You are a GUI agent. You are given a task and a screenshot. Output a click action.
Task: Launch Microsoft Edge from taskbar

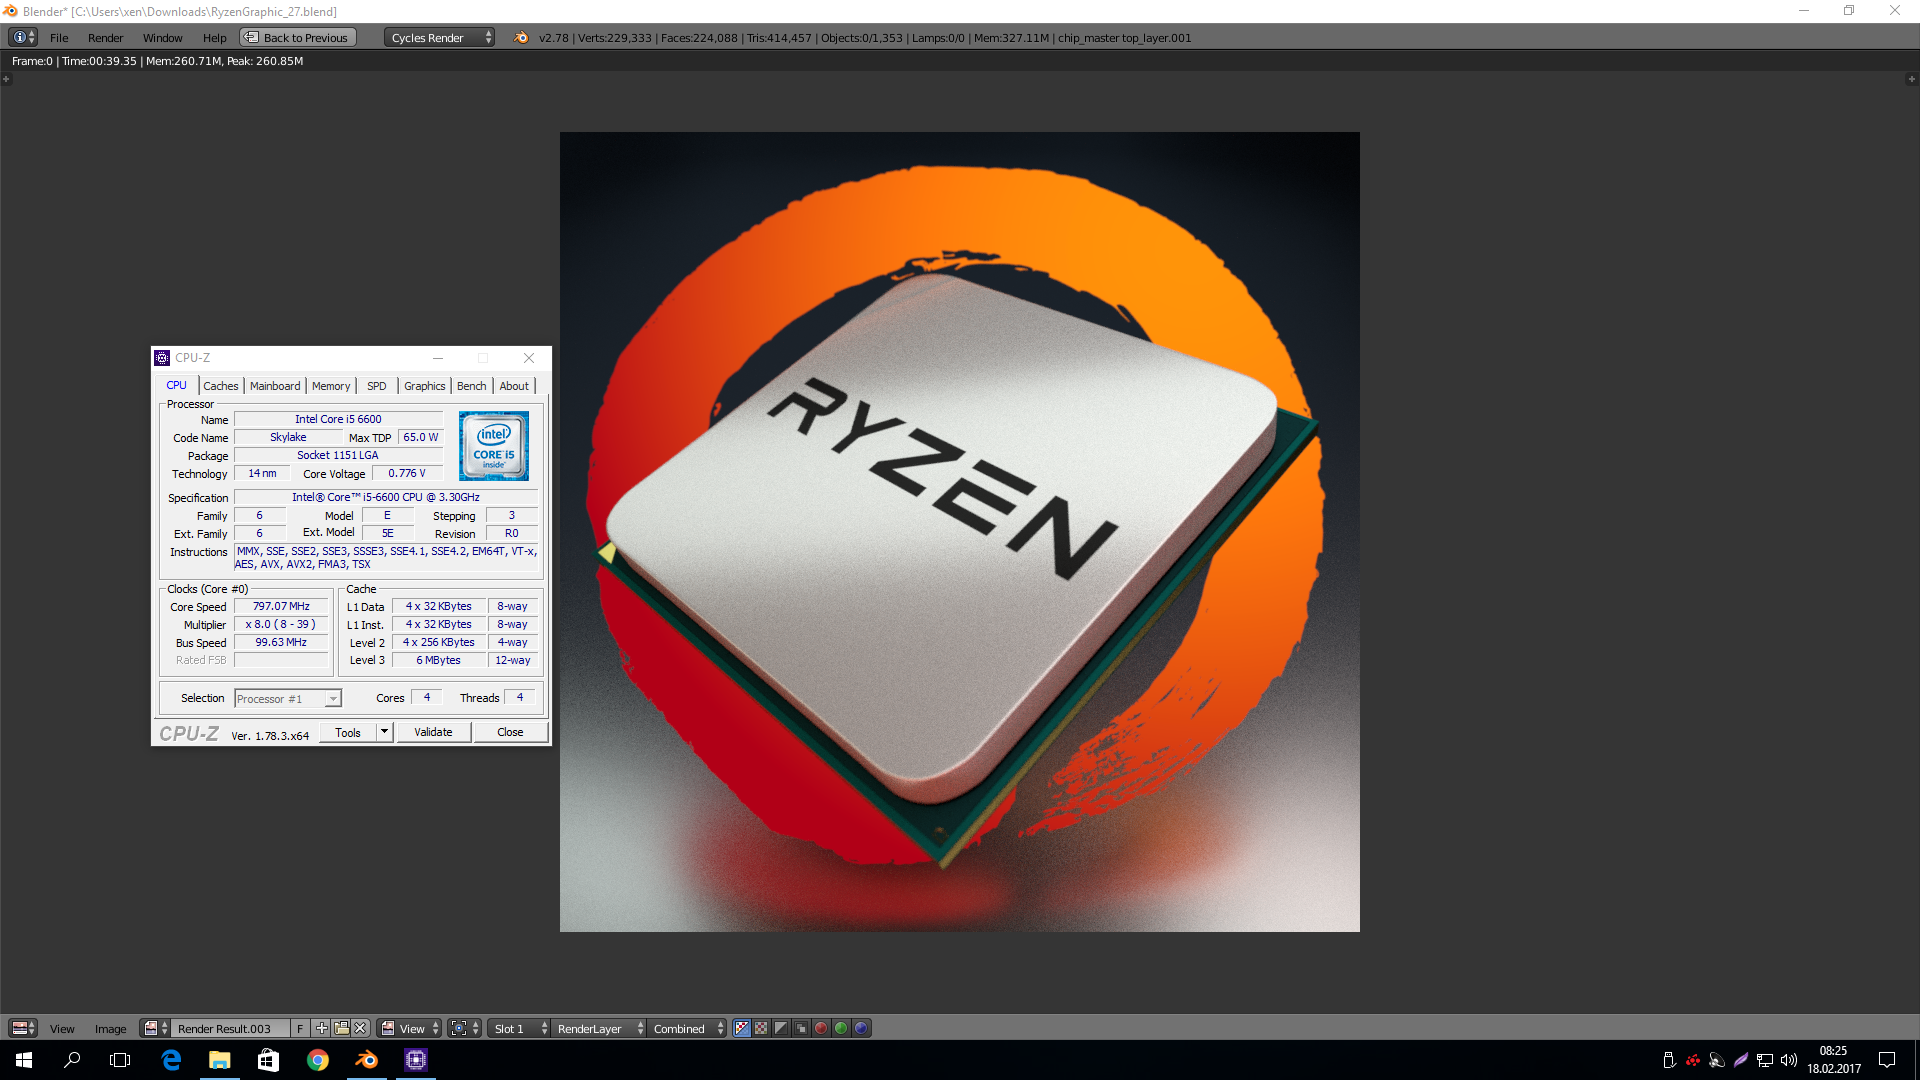tap(171, 1060)
